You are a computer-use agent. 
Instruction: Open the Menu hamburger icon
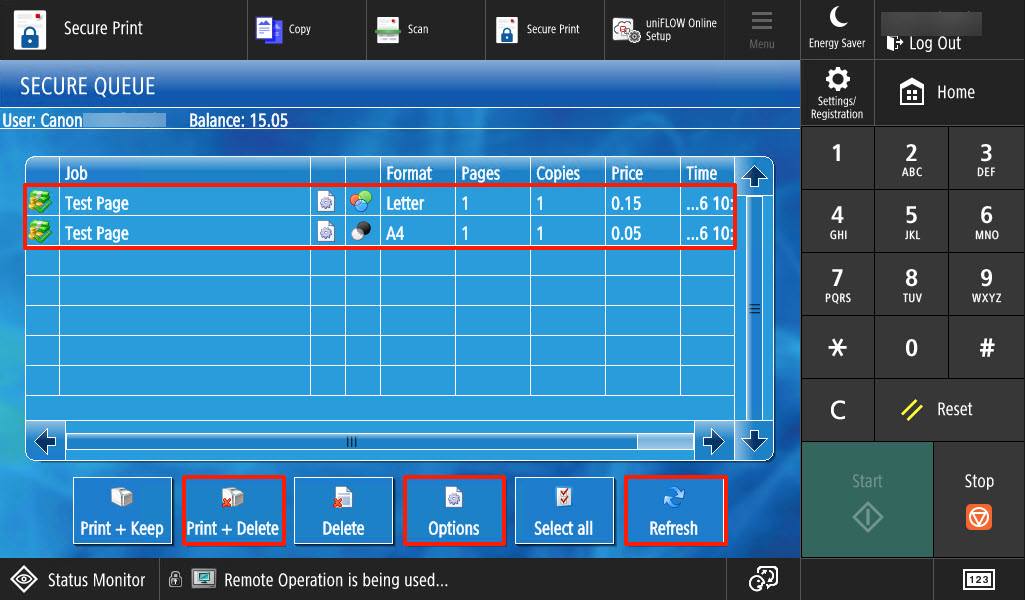762,29
